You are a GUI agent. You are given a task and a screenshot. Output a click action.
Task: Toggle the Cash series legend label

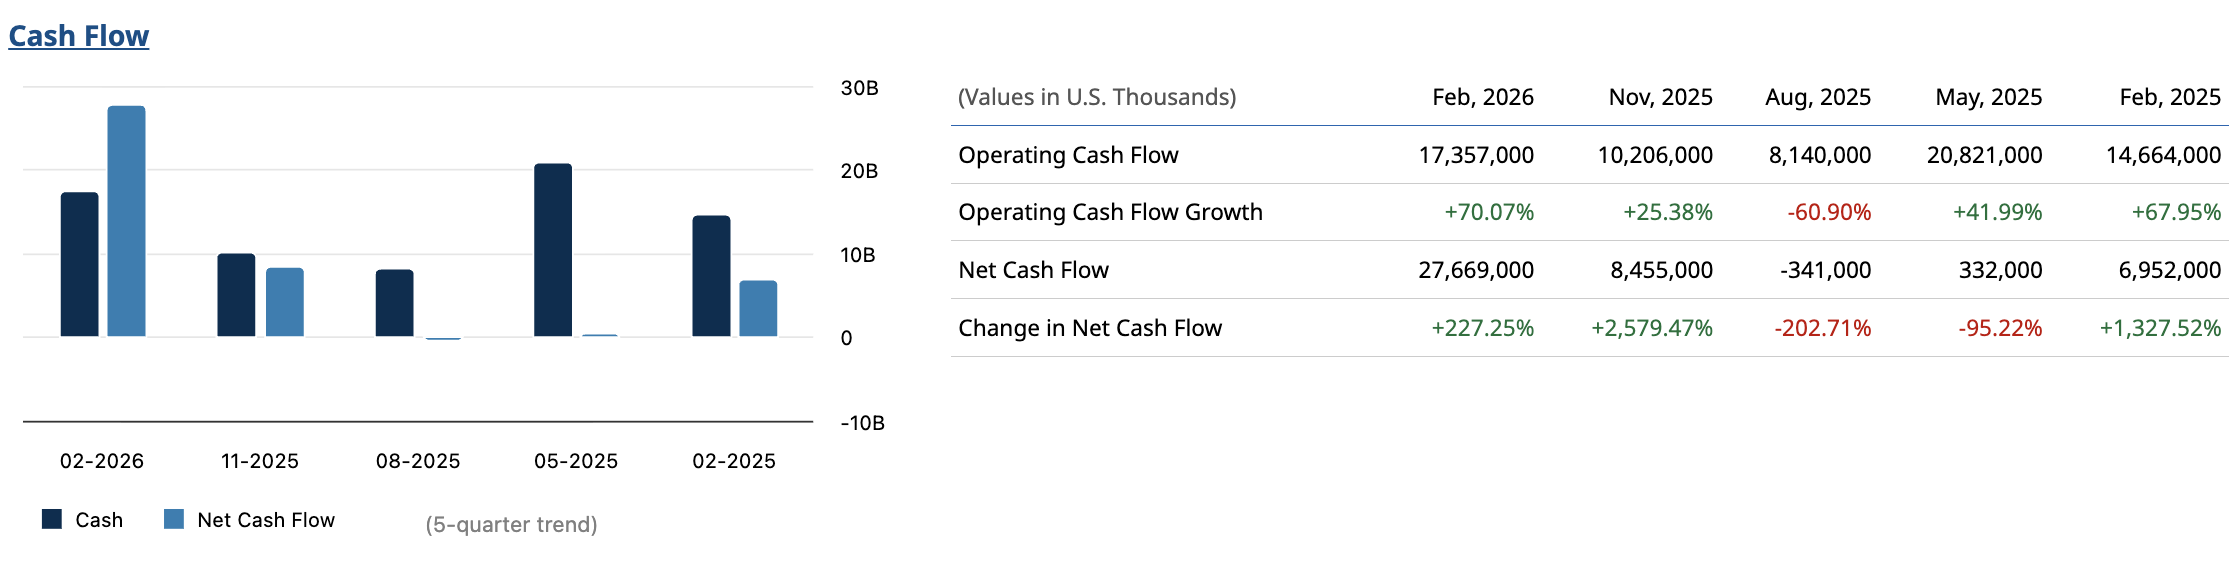99,520
